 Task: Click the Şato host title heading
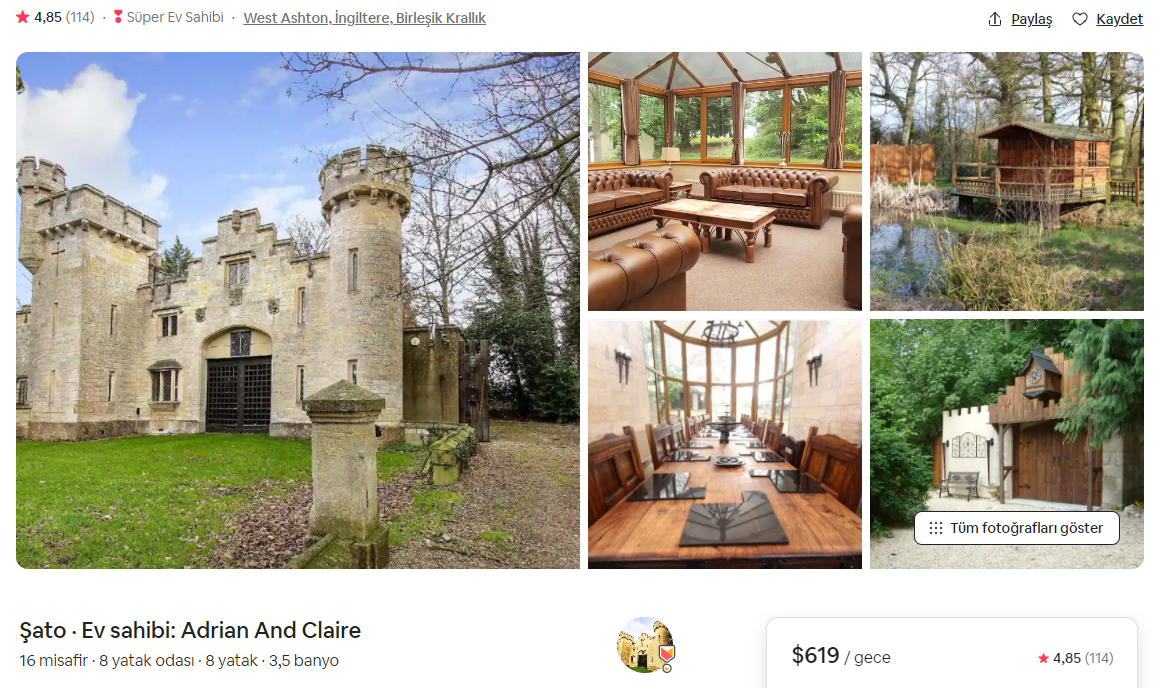point(190,630)
